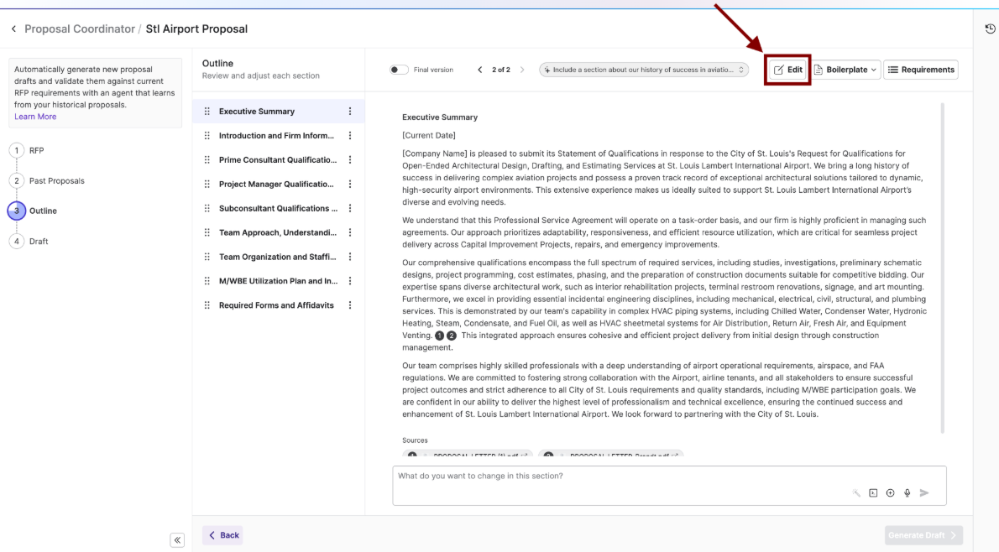
Task: Follow the Learn More link
Action: tap(35, 117)
